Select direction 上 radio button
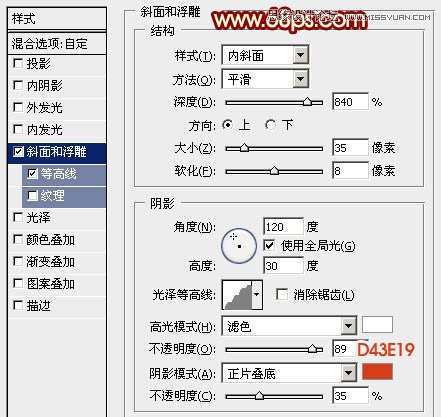 [228, 125]
